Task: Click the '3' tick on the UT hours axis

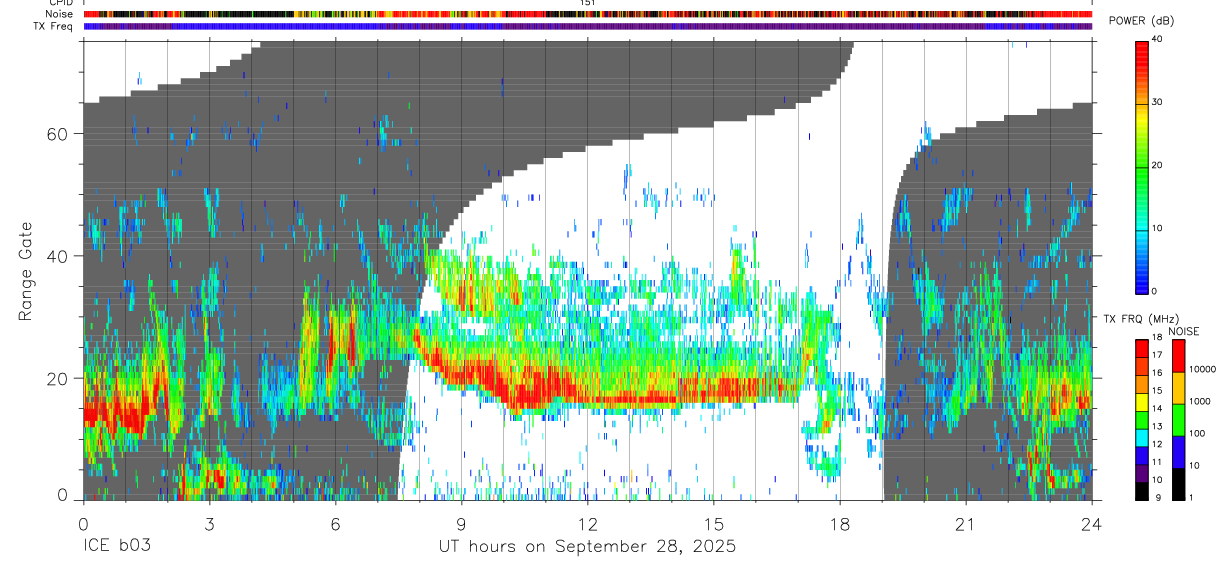Action: pyautogui.click(x=209, y=523)
